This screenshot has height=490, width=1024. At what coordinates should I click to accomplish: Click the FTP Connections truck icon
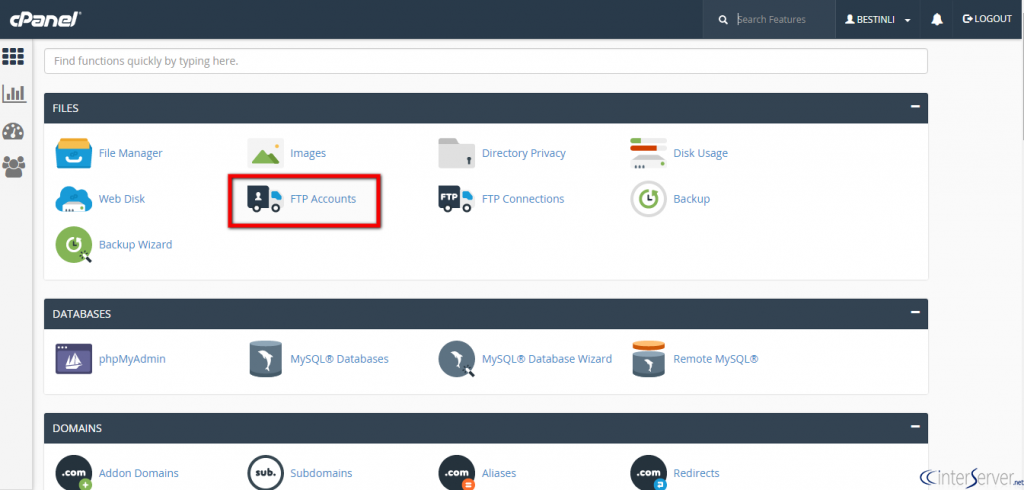click(x=456, y=199)
